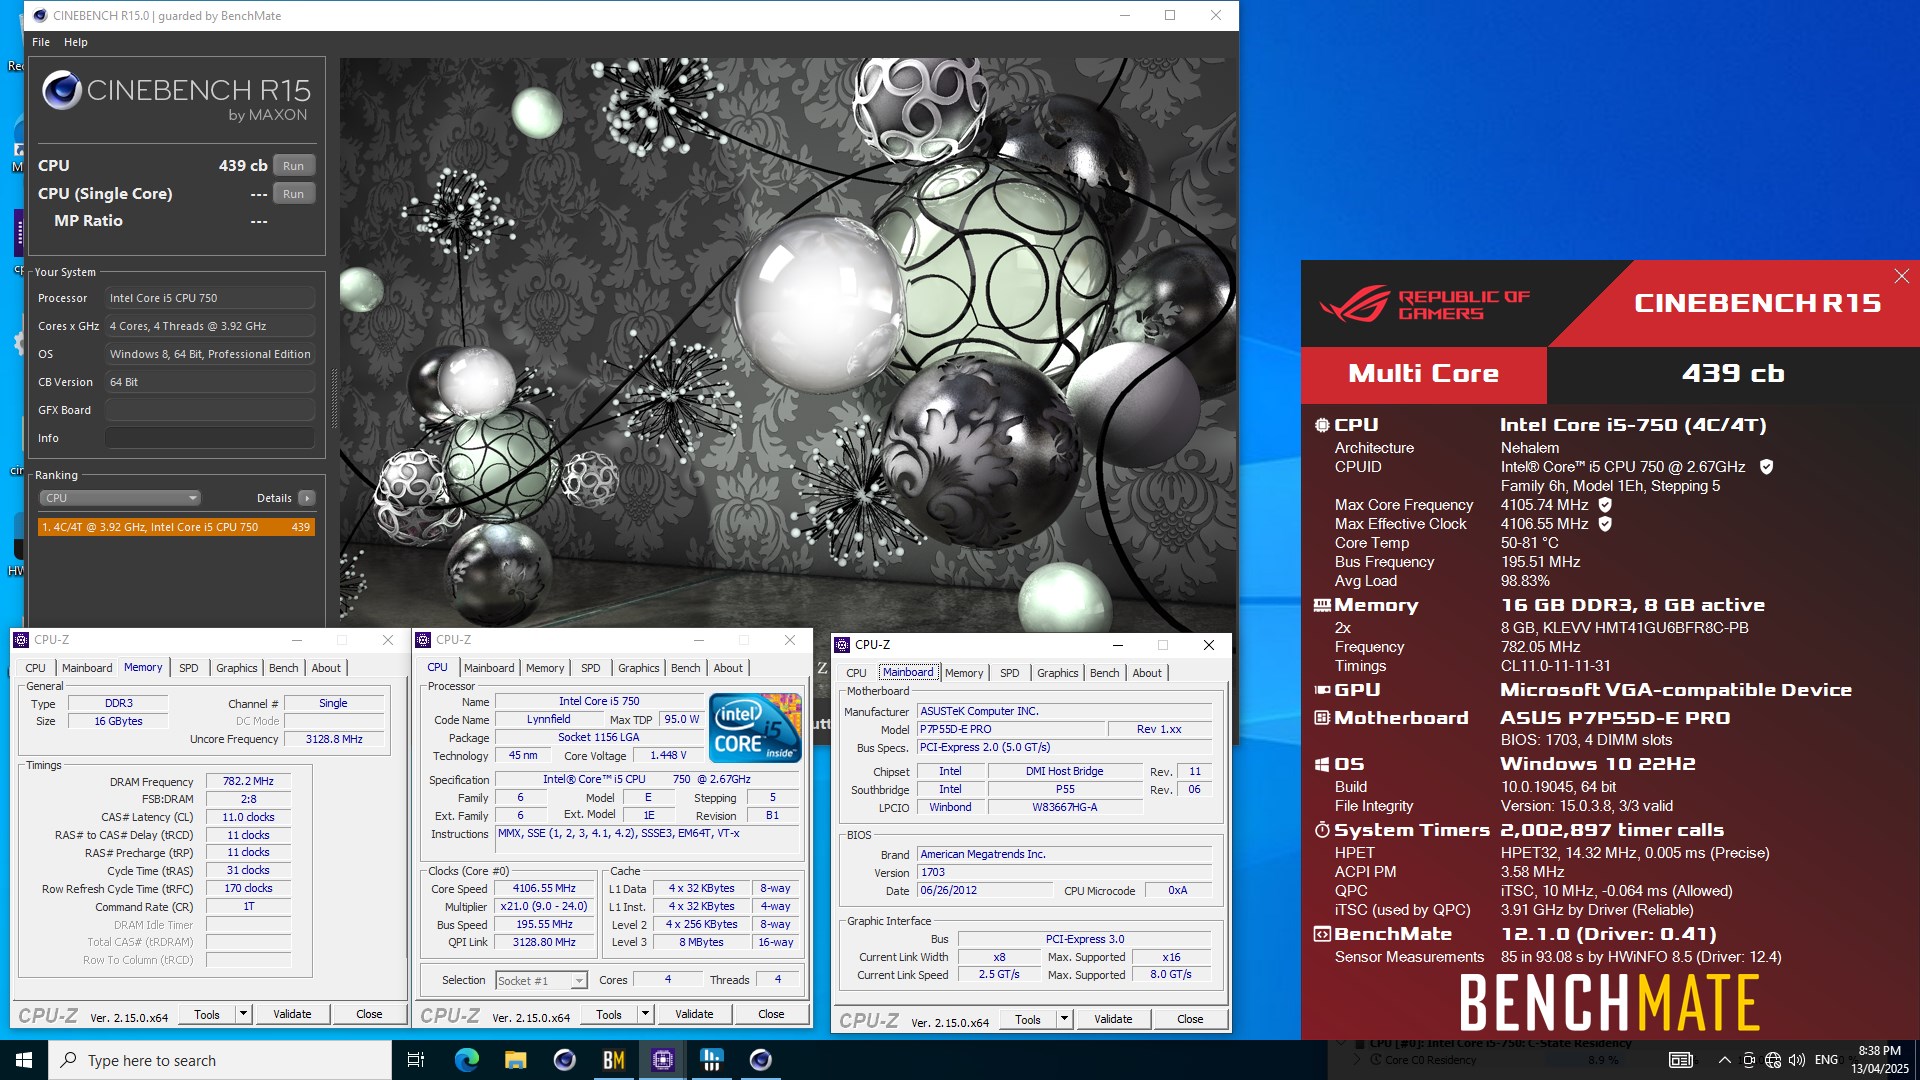Click the shield beside Max Effective Clock

coord(1605,524)
